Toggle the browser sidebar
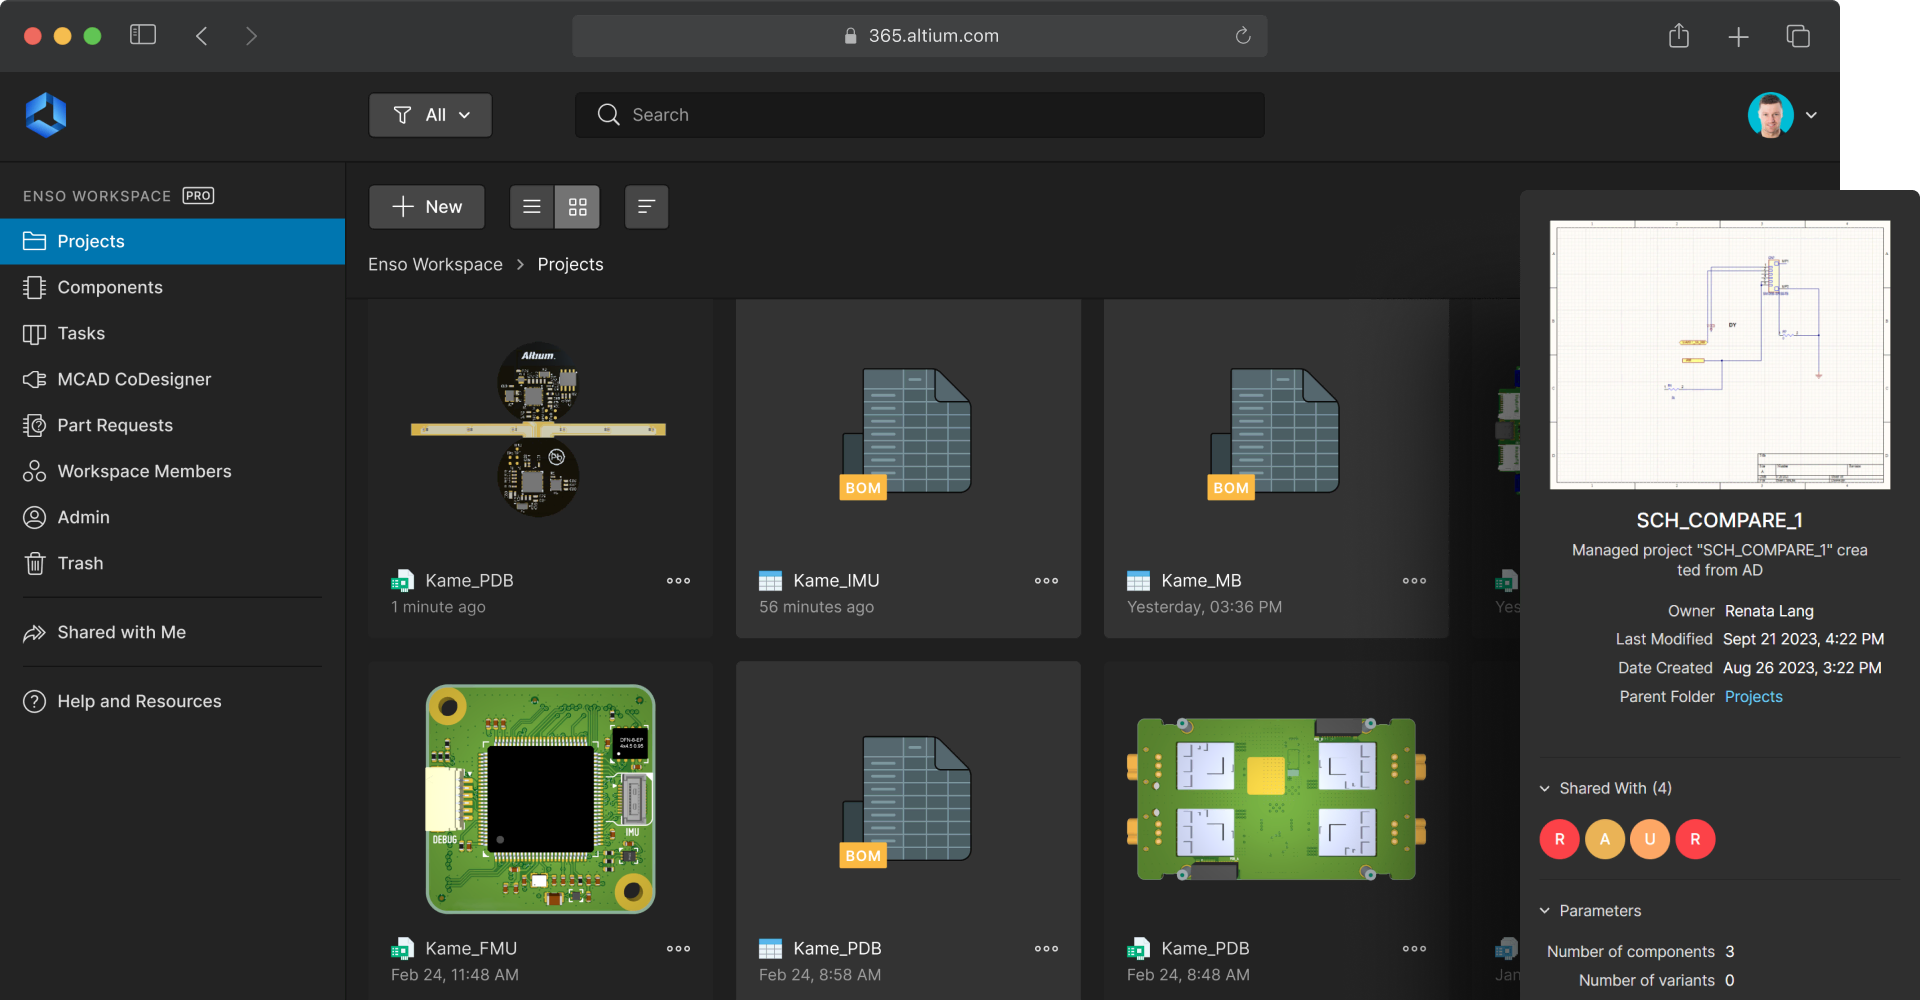Screen dimensions: 1920x1000 click(x=143, y=35)
